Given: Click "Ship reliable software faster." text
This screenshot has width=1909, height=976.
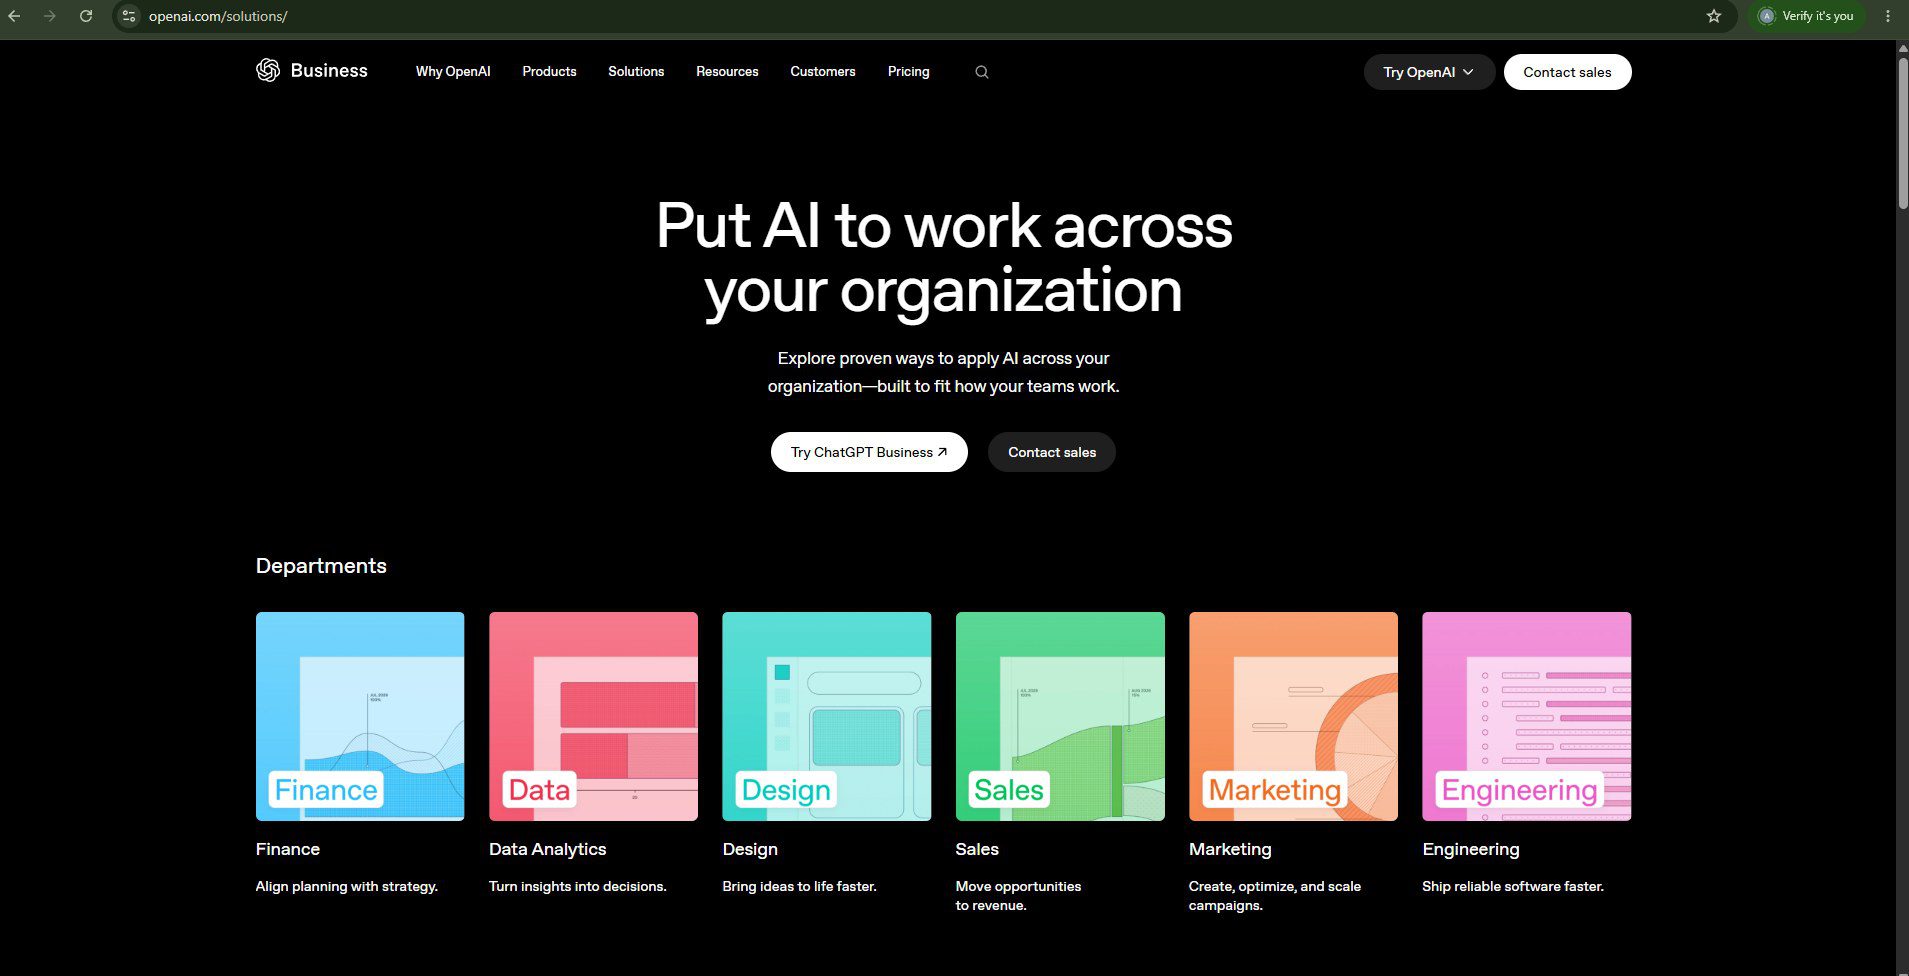Looking at the screenshot, I should coord(1513,886).
